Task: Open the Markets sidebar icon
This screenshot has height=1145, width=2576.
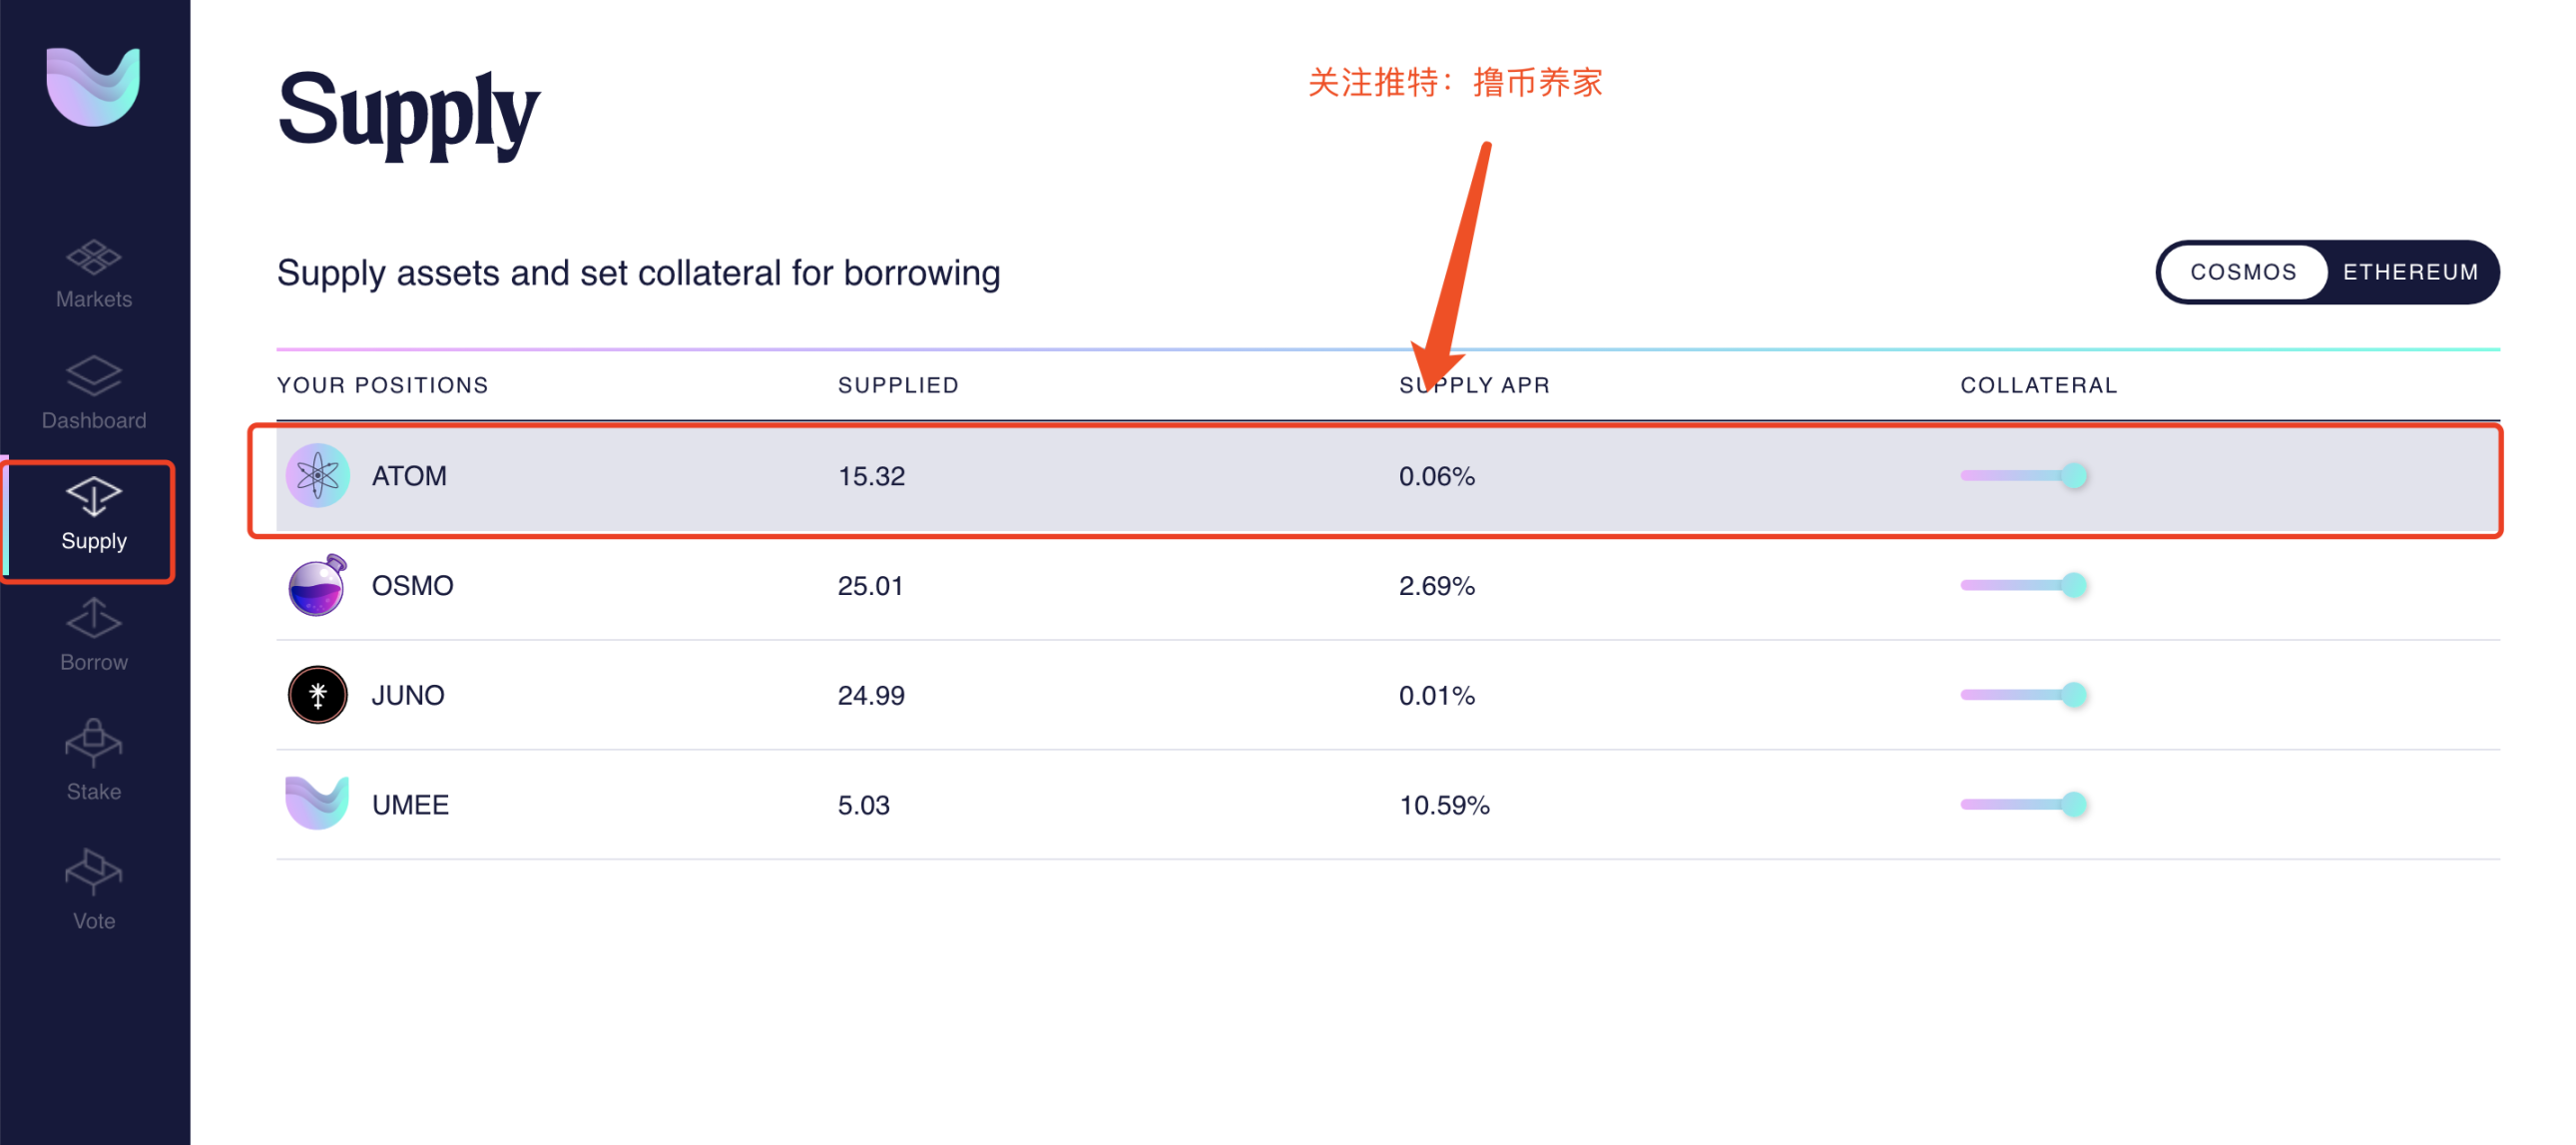Action: (93, 257)
